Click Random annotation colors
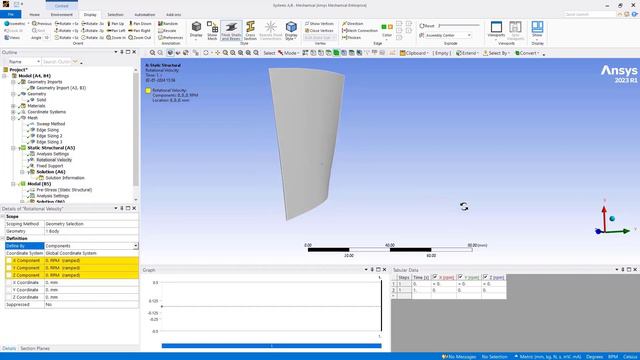This screenshot has width=640, height=360. tap(168, 24)
